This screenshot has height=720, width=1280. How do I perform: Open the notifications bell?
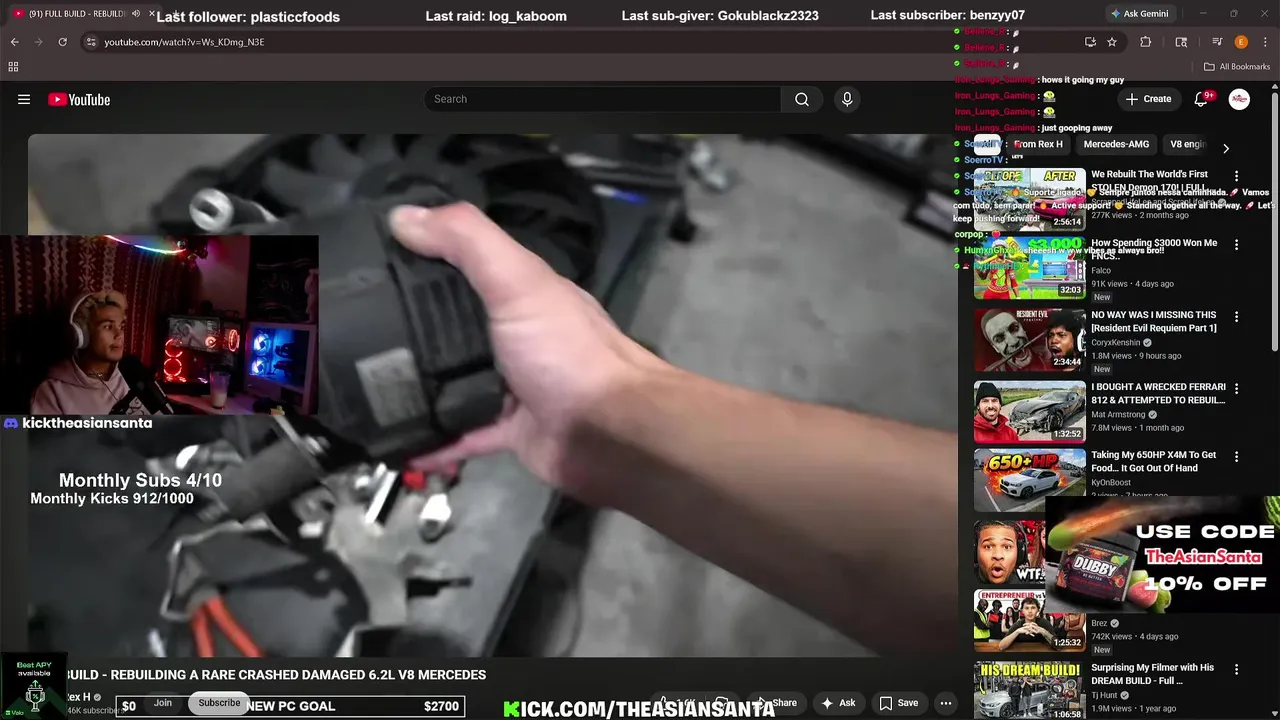[x=1202, y=99]
